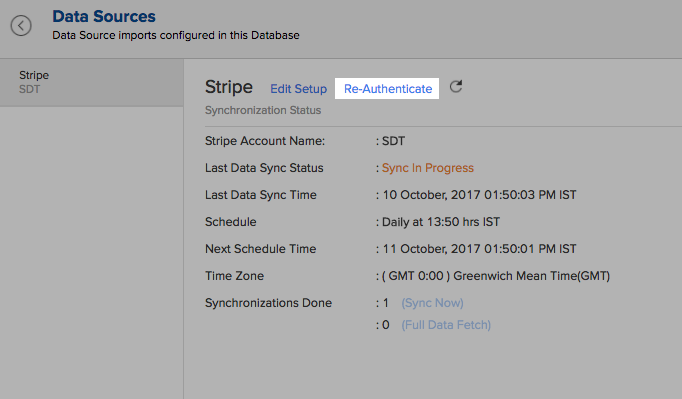Select the Synchronization Status subtitle
682x399 pixels.
[x=263, y=111]
